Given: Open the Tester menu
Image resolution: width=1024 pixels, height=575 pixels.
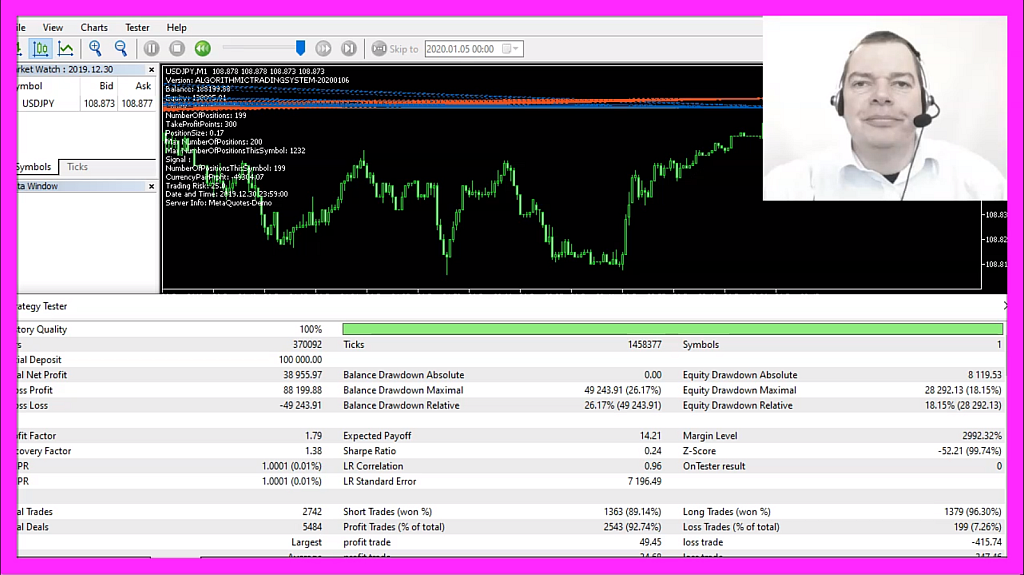Looking at the screenshot, I should point(137,27).
